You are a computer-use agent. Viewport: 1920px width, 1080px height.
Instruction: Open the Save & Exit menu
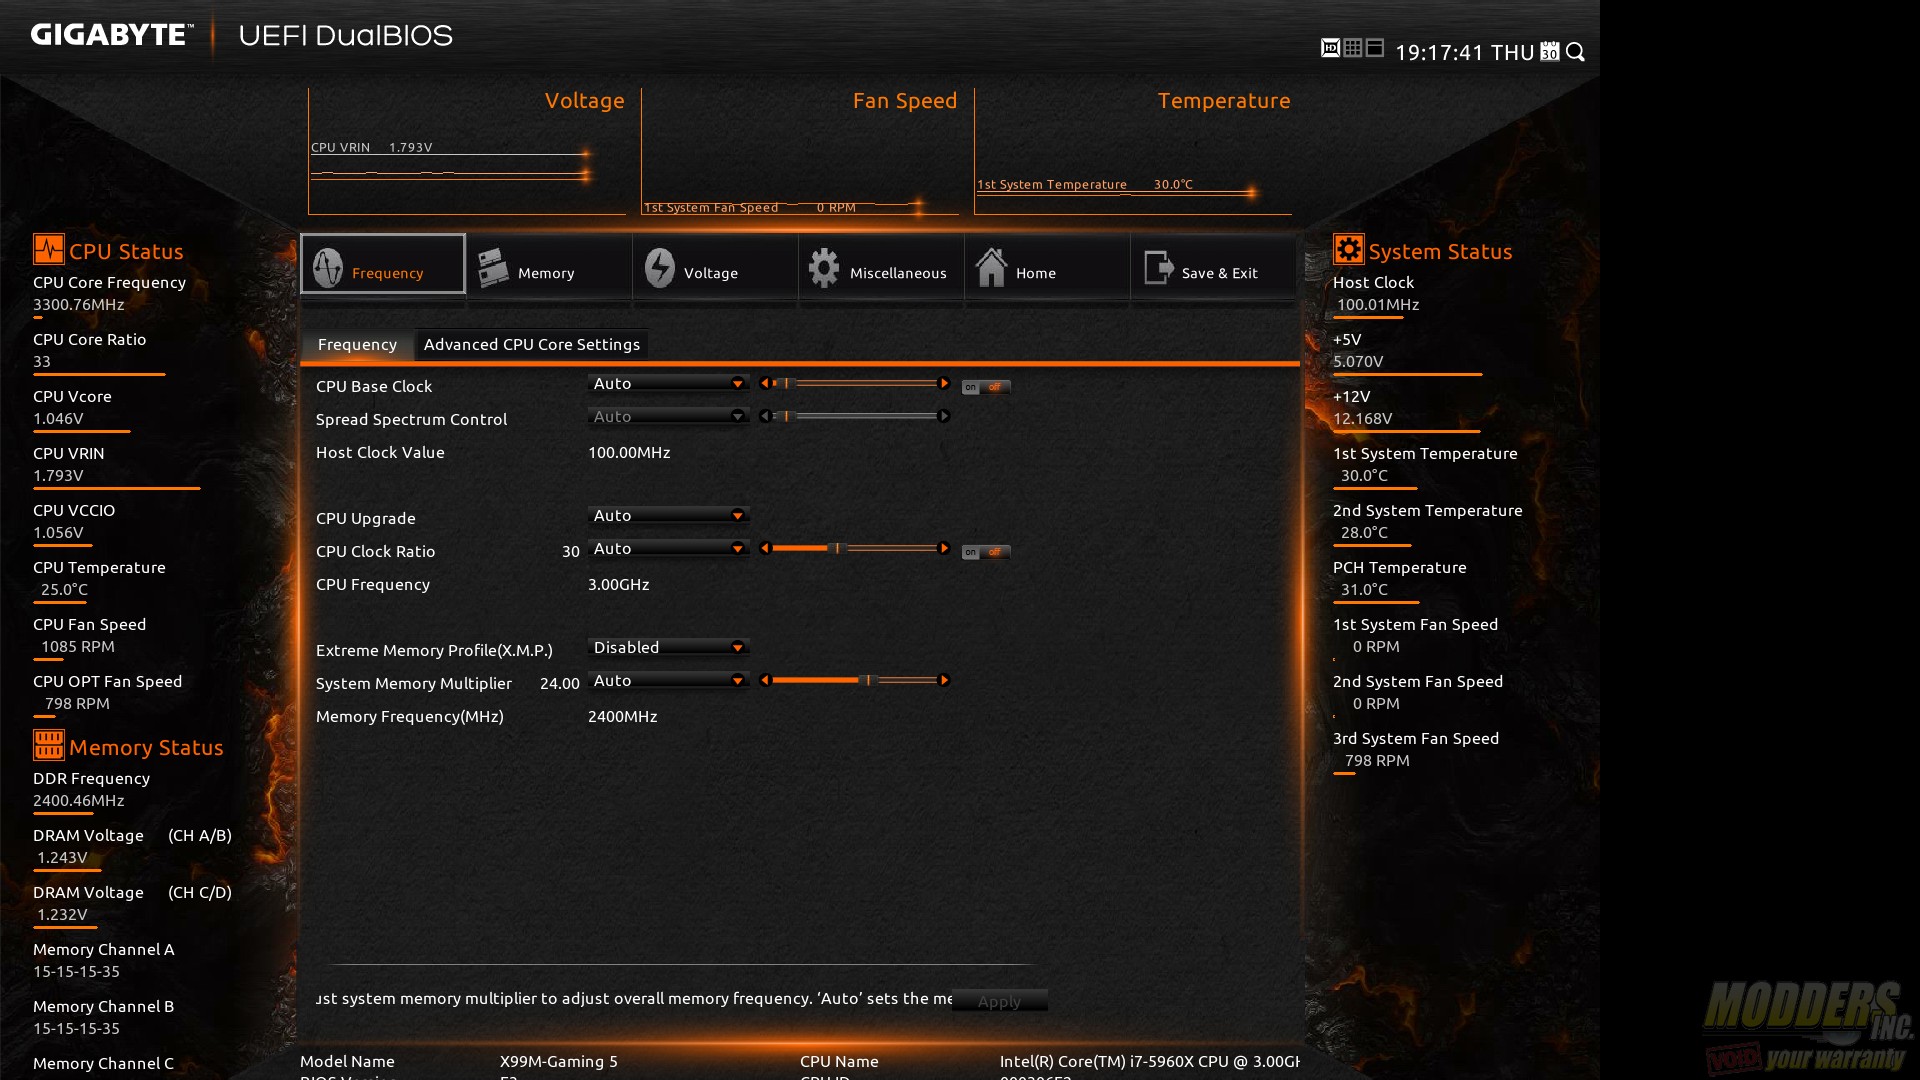tap(1213, 265)
